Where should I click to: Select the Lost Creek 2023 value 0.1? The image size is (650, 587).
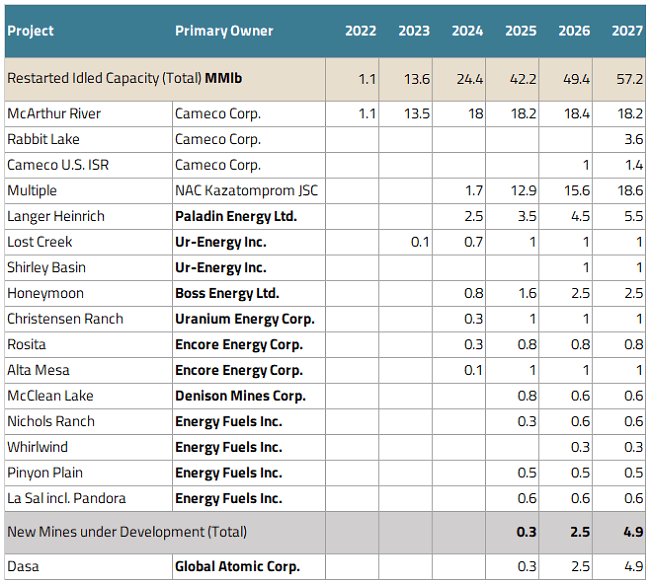[x=420, y=242]
